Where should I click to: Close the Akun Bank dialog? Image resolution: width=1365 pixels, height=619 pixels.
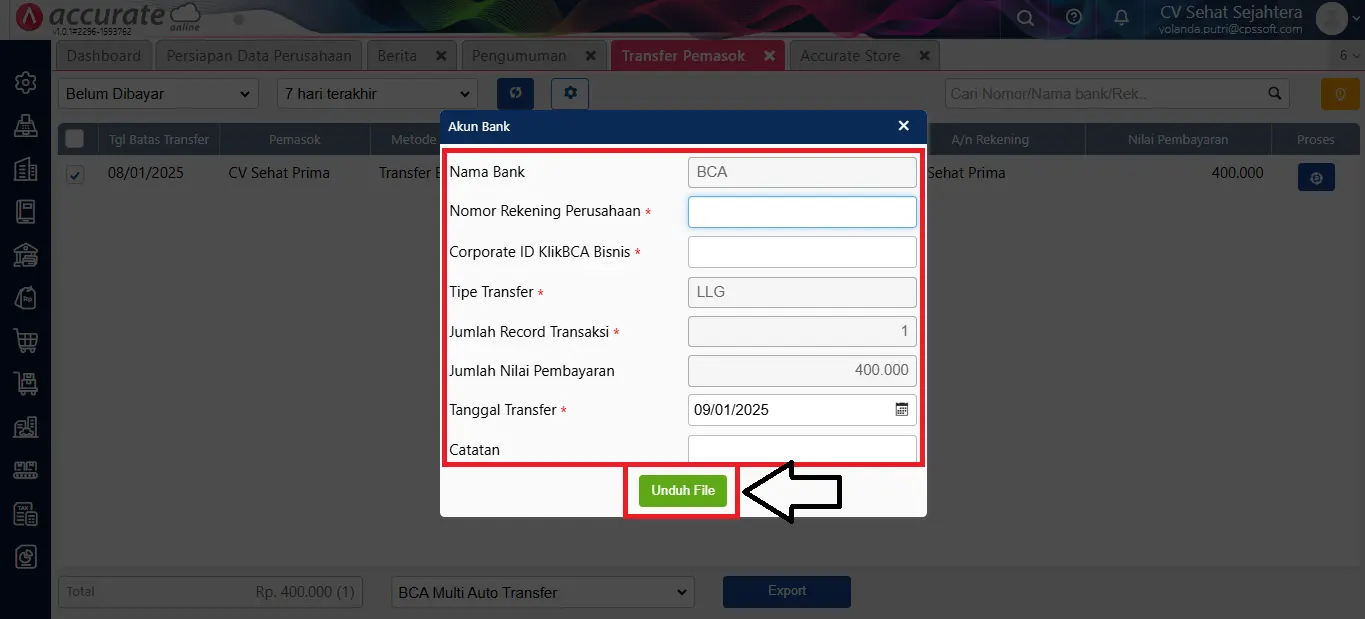coord(903,126)
